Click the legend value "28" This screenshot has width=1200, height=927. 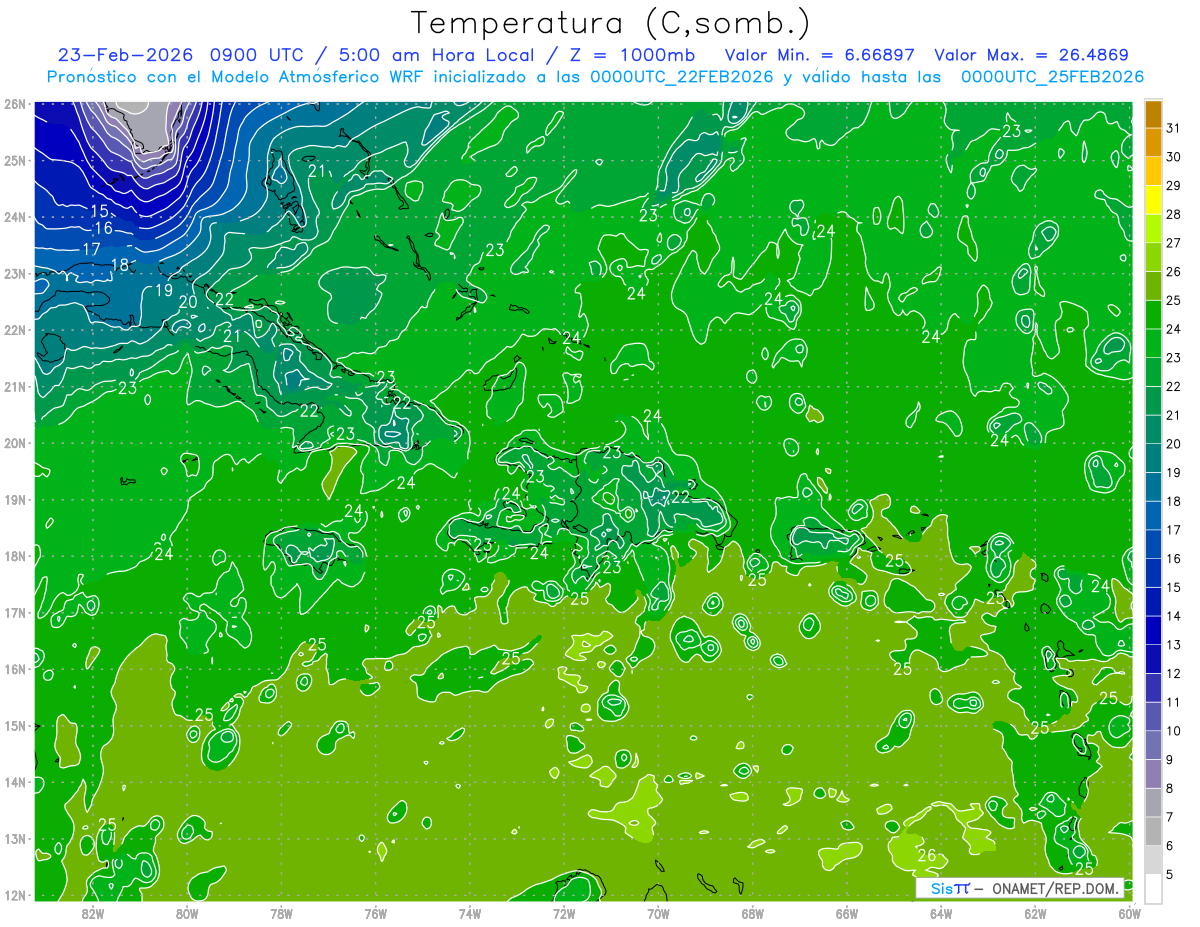tap(1174, 214)
